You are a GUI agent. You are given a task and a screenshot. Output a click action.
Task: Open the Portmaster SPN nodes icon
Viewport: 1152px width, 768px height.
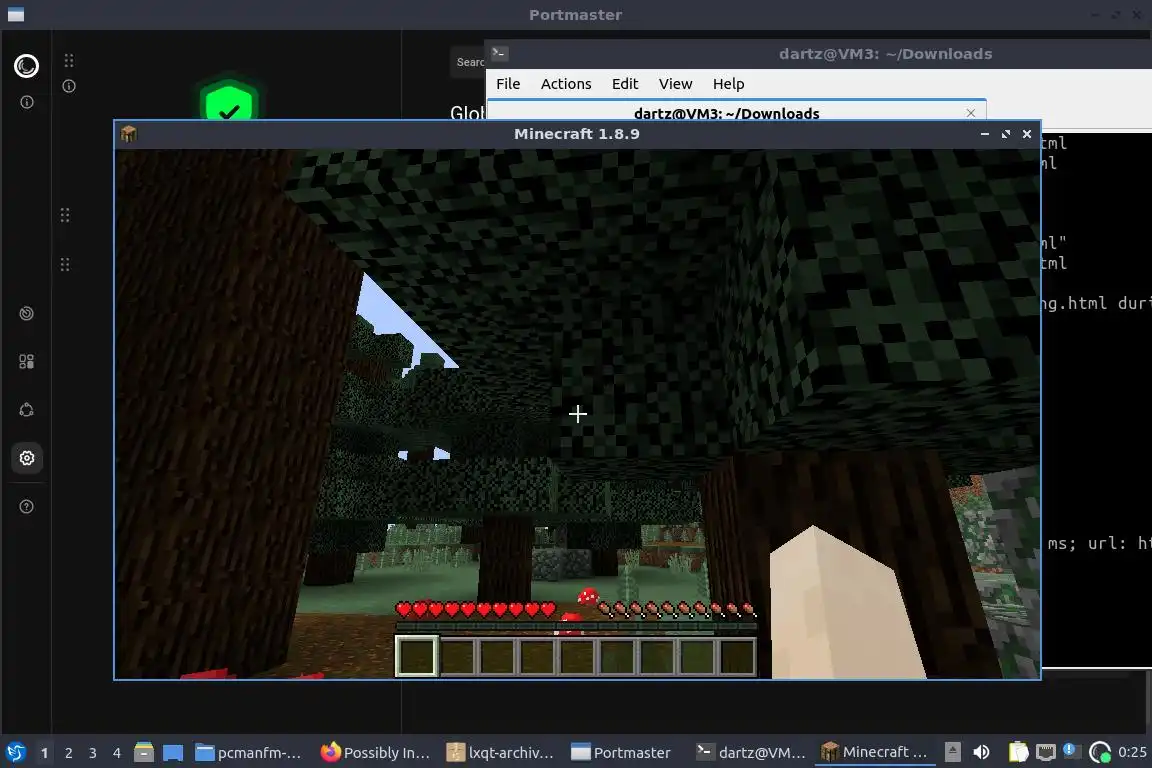(x=26, y=410)
